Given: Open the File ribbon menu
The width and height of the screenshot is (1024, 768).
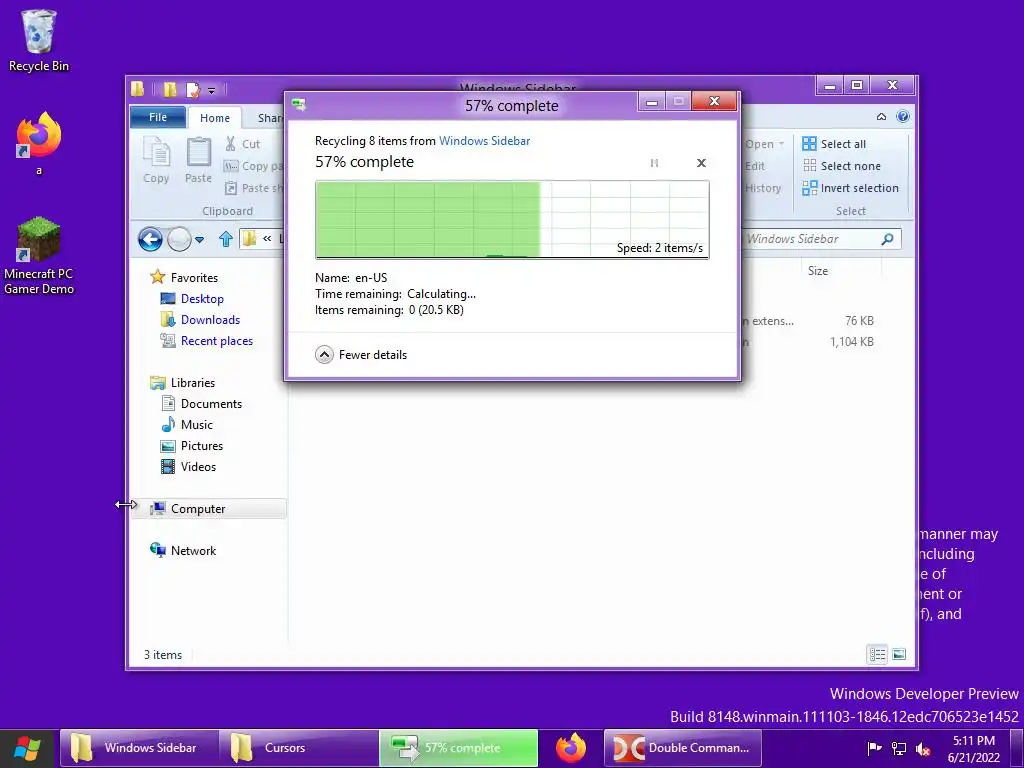Looking at the screenshot, I should click(x=157, y=117).
